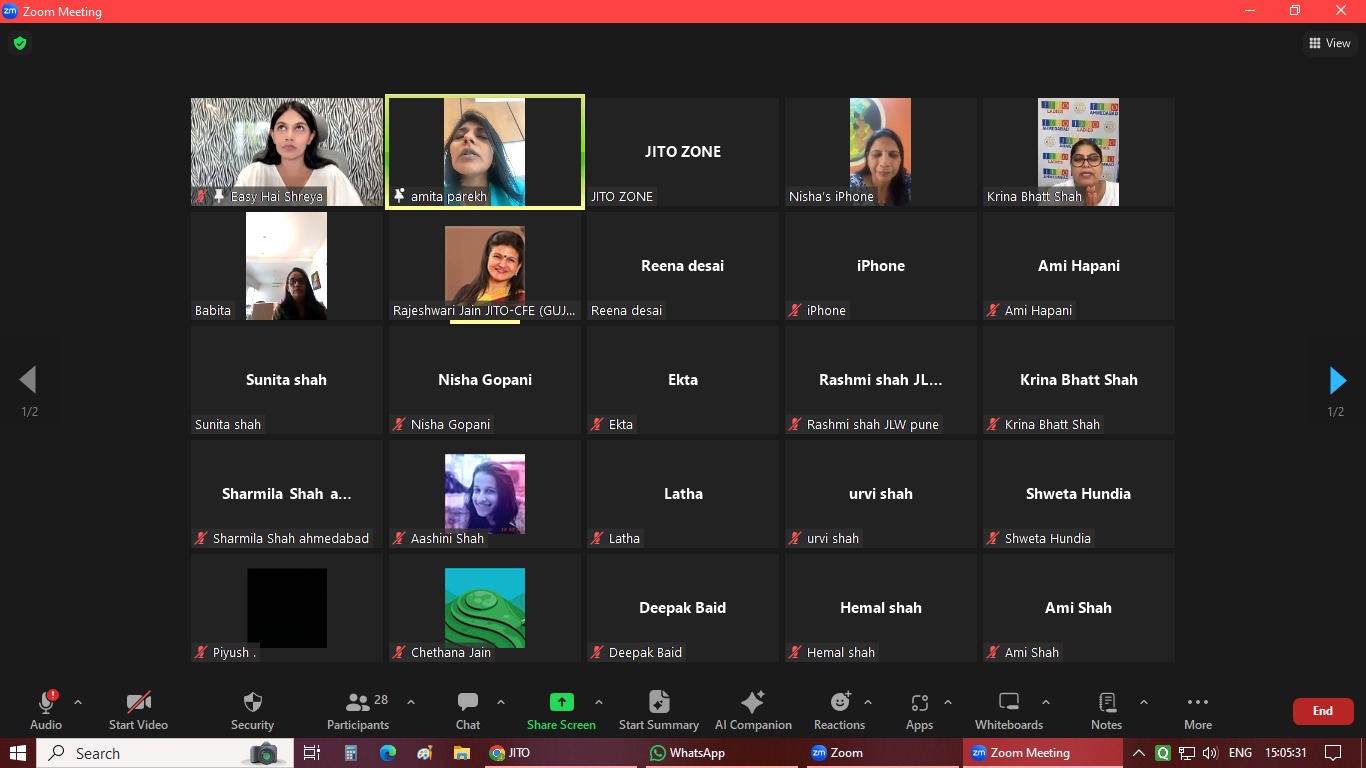Go to next gallery page with right arrow
Viewport: 1366px width, 768px height.
pyautogui.click(x=1337, y=380)
